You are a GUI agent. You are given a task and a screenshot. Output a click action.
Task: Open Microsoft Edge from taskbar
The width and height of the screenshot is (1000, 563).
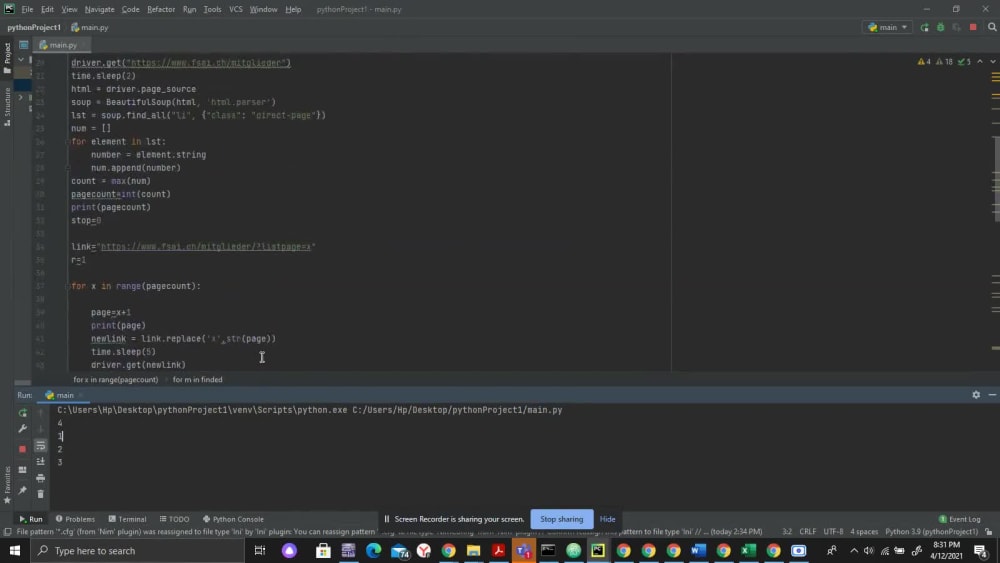(x=373, y=550)
